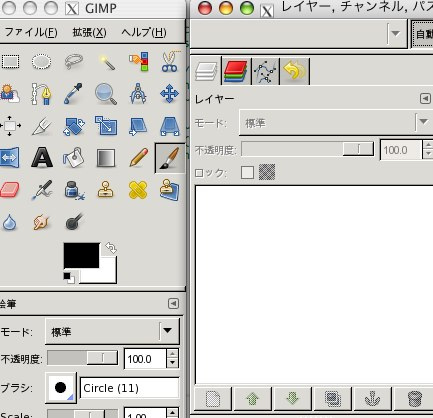Select the Ink tool
This screenshot has height=418, width=433.
pyautogui.click(x=74, y=190)
